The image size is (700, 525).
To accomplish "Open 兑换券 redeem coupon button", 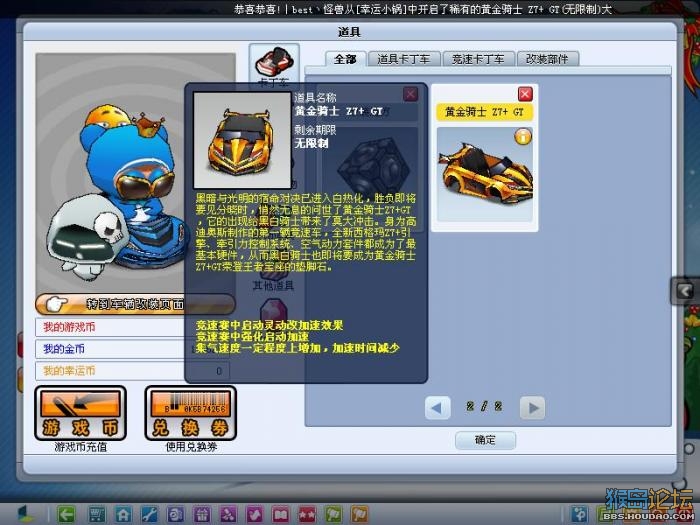I will point(191,413).
